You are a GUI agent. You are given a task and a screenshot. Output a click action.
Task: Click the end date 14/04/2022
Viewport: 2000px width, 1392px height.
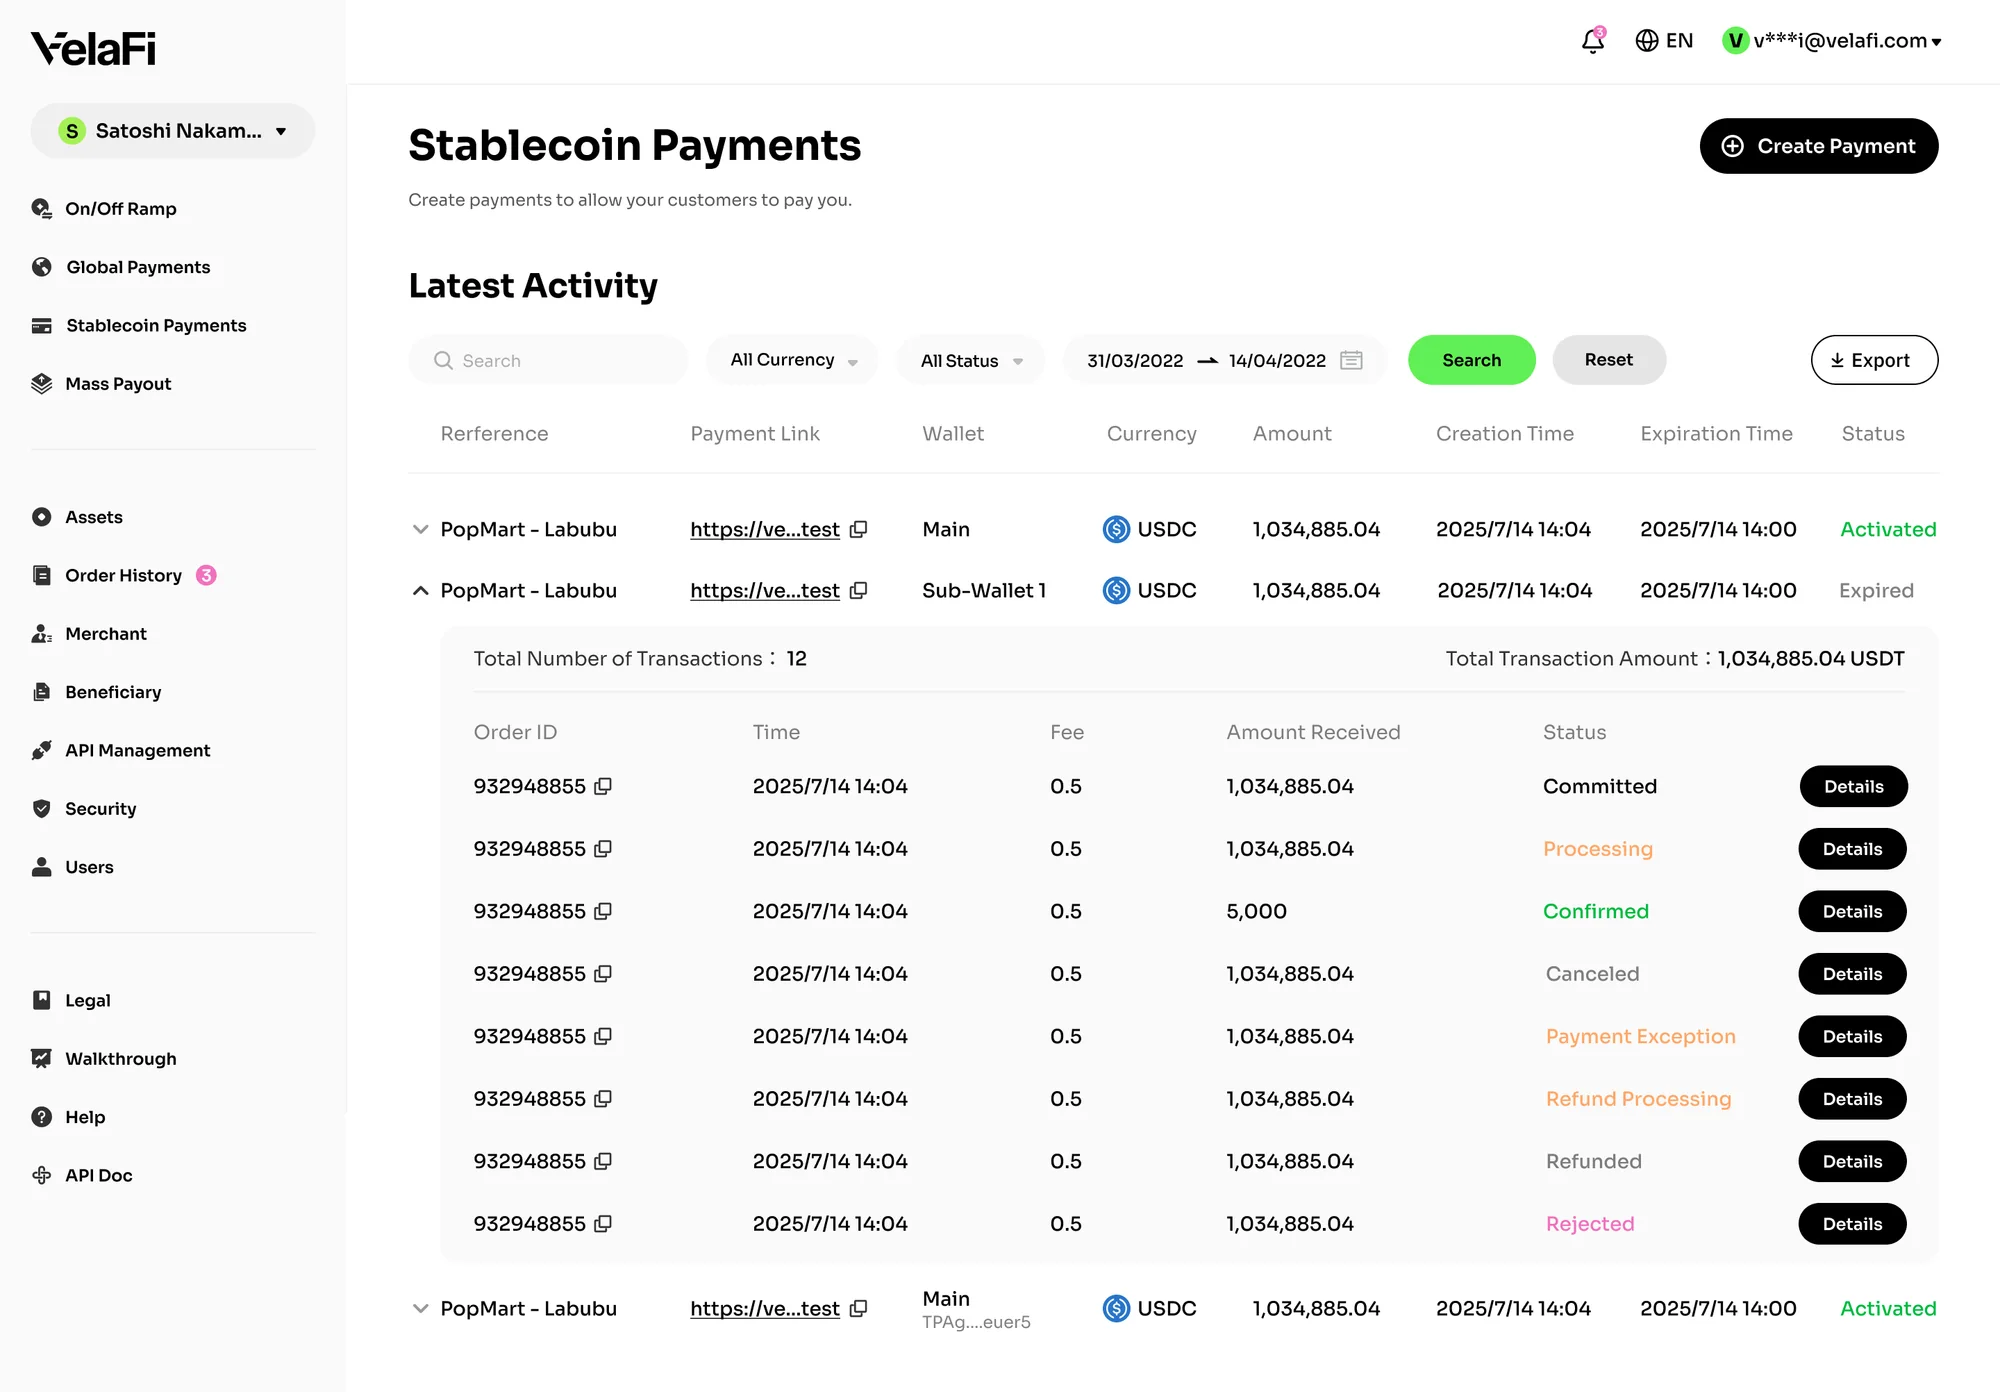pos(1277,361)
